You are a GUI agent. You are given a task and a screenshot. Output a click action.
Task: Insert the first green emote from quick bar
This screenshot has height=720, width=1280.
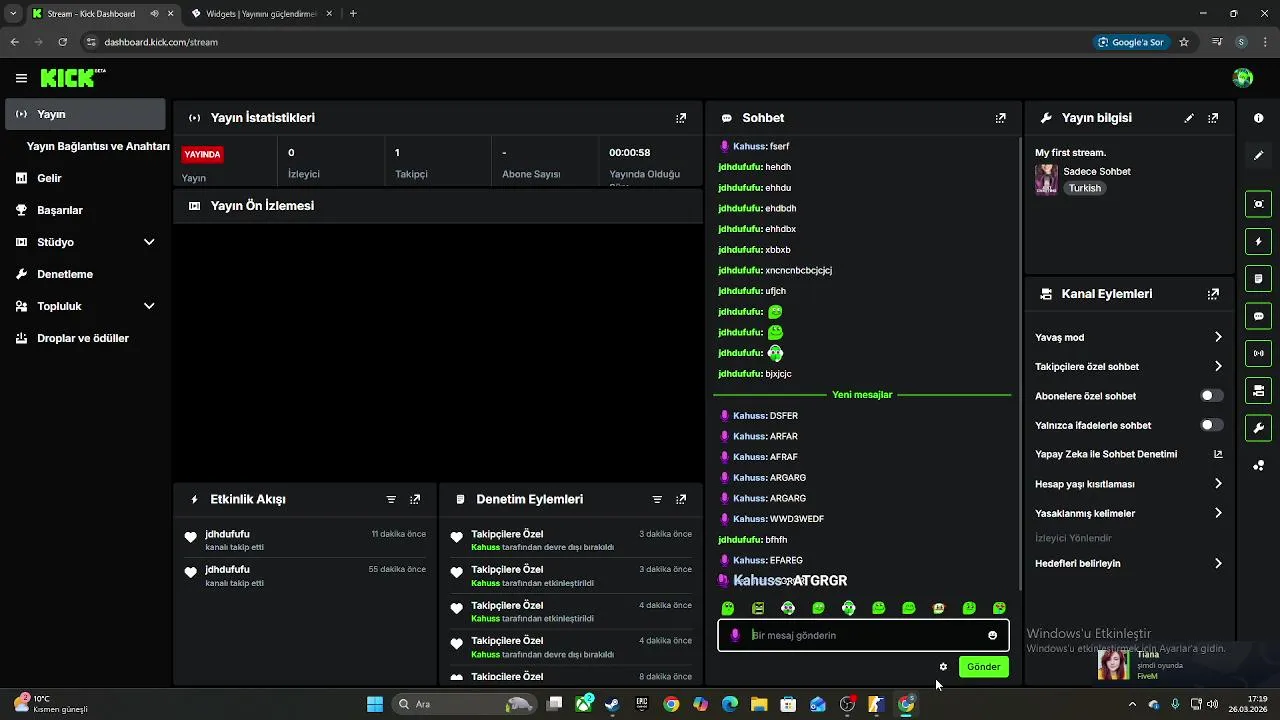pos(728,608)
